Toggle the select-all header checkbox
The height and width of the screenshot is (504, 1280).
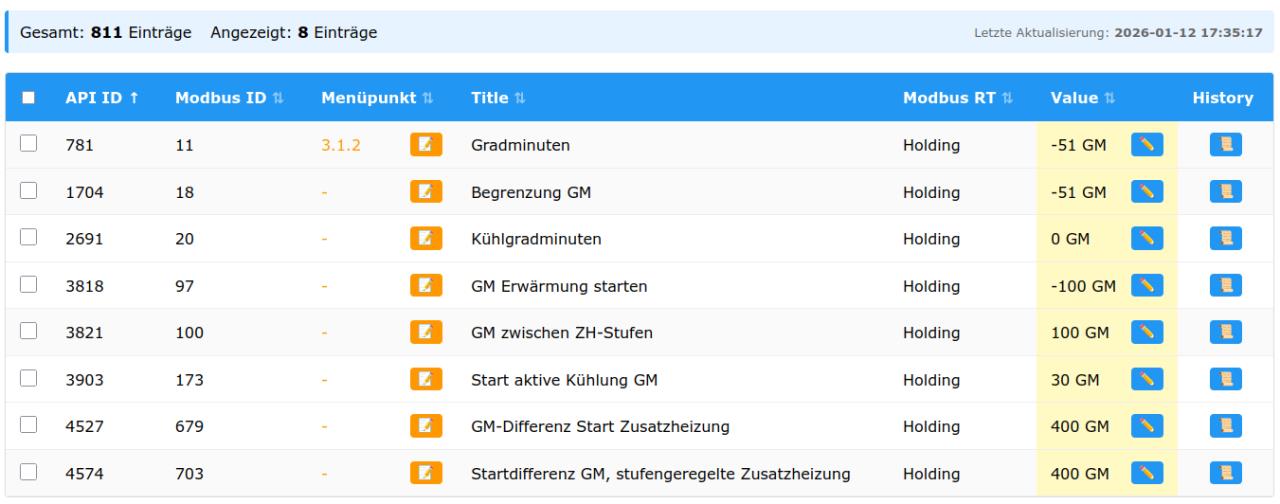(29, 98)
